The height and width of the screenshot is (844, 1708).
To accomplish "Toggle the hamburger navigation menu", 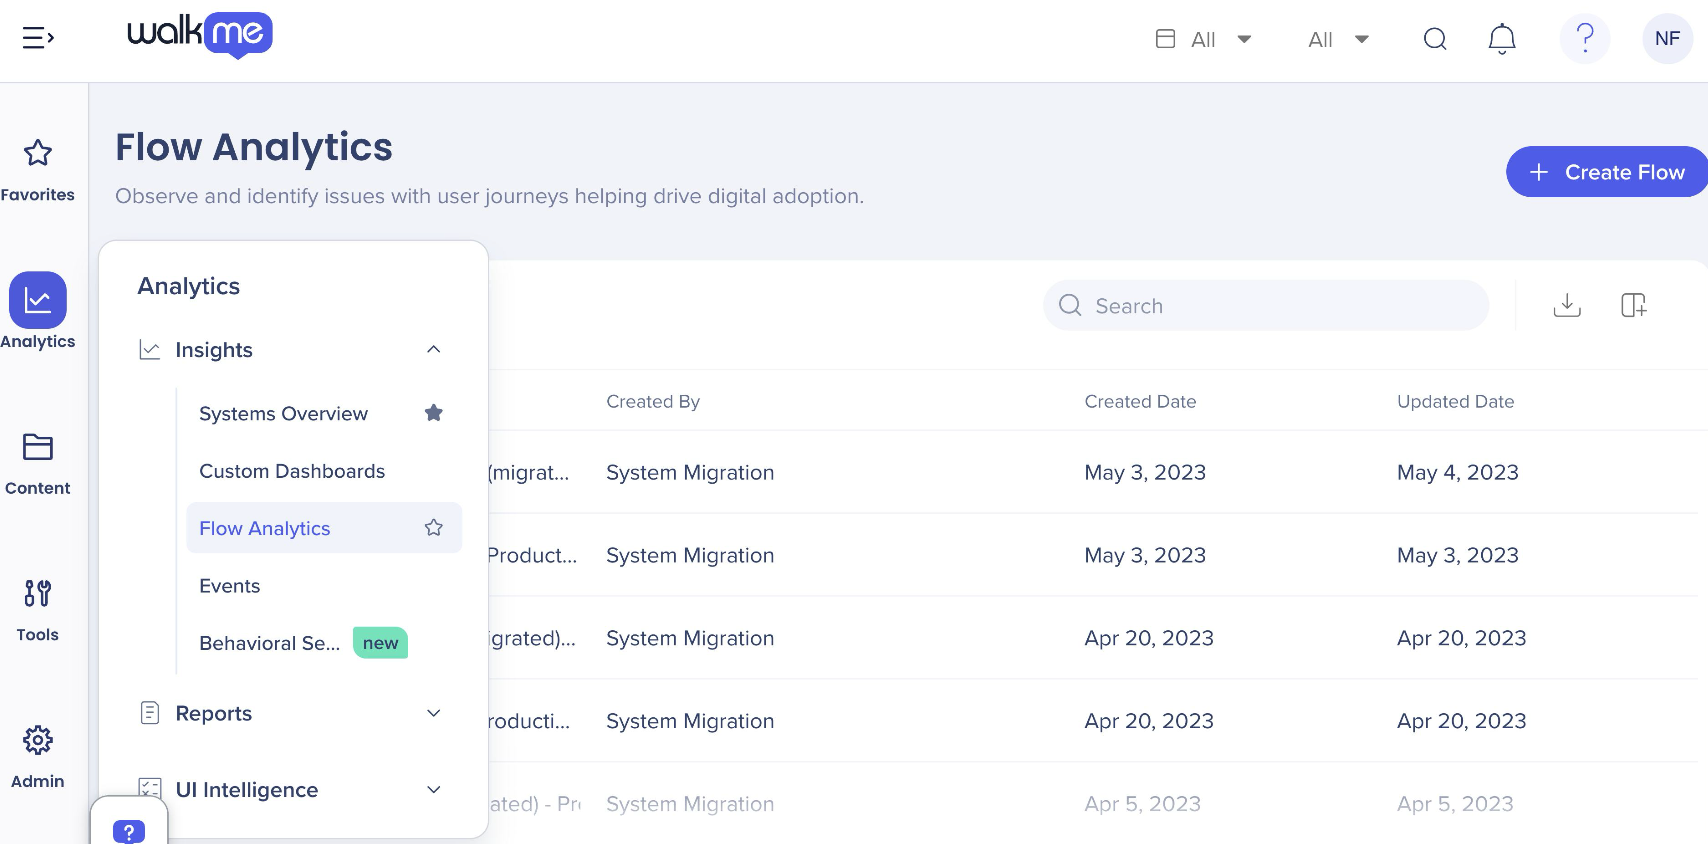I will (38, 38).
